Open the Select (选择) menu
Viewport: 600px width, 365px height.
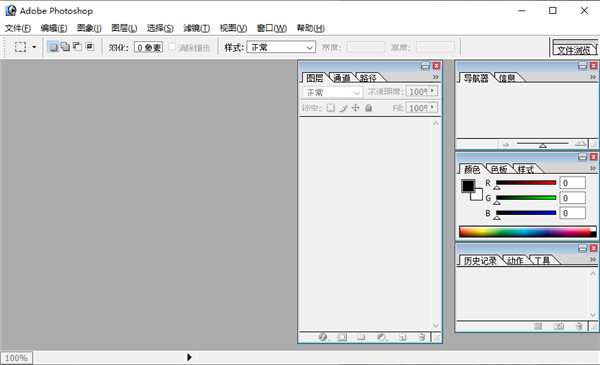[x=160, y=28]
